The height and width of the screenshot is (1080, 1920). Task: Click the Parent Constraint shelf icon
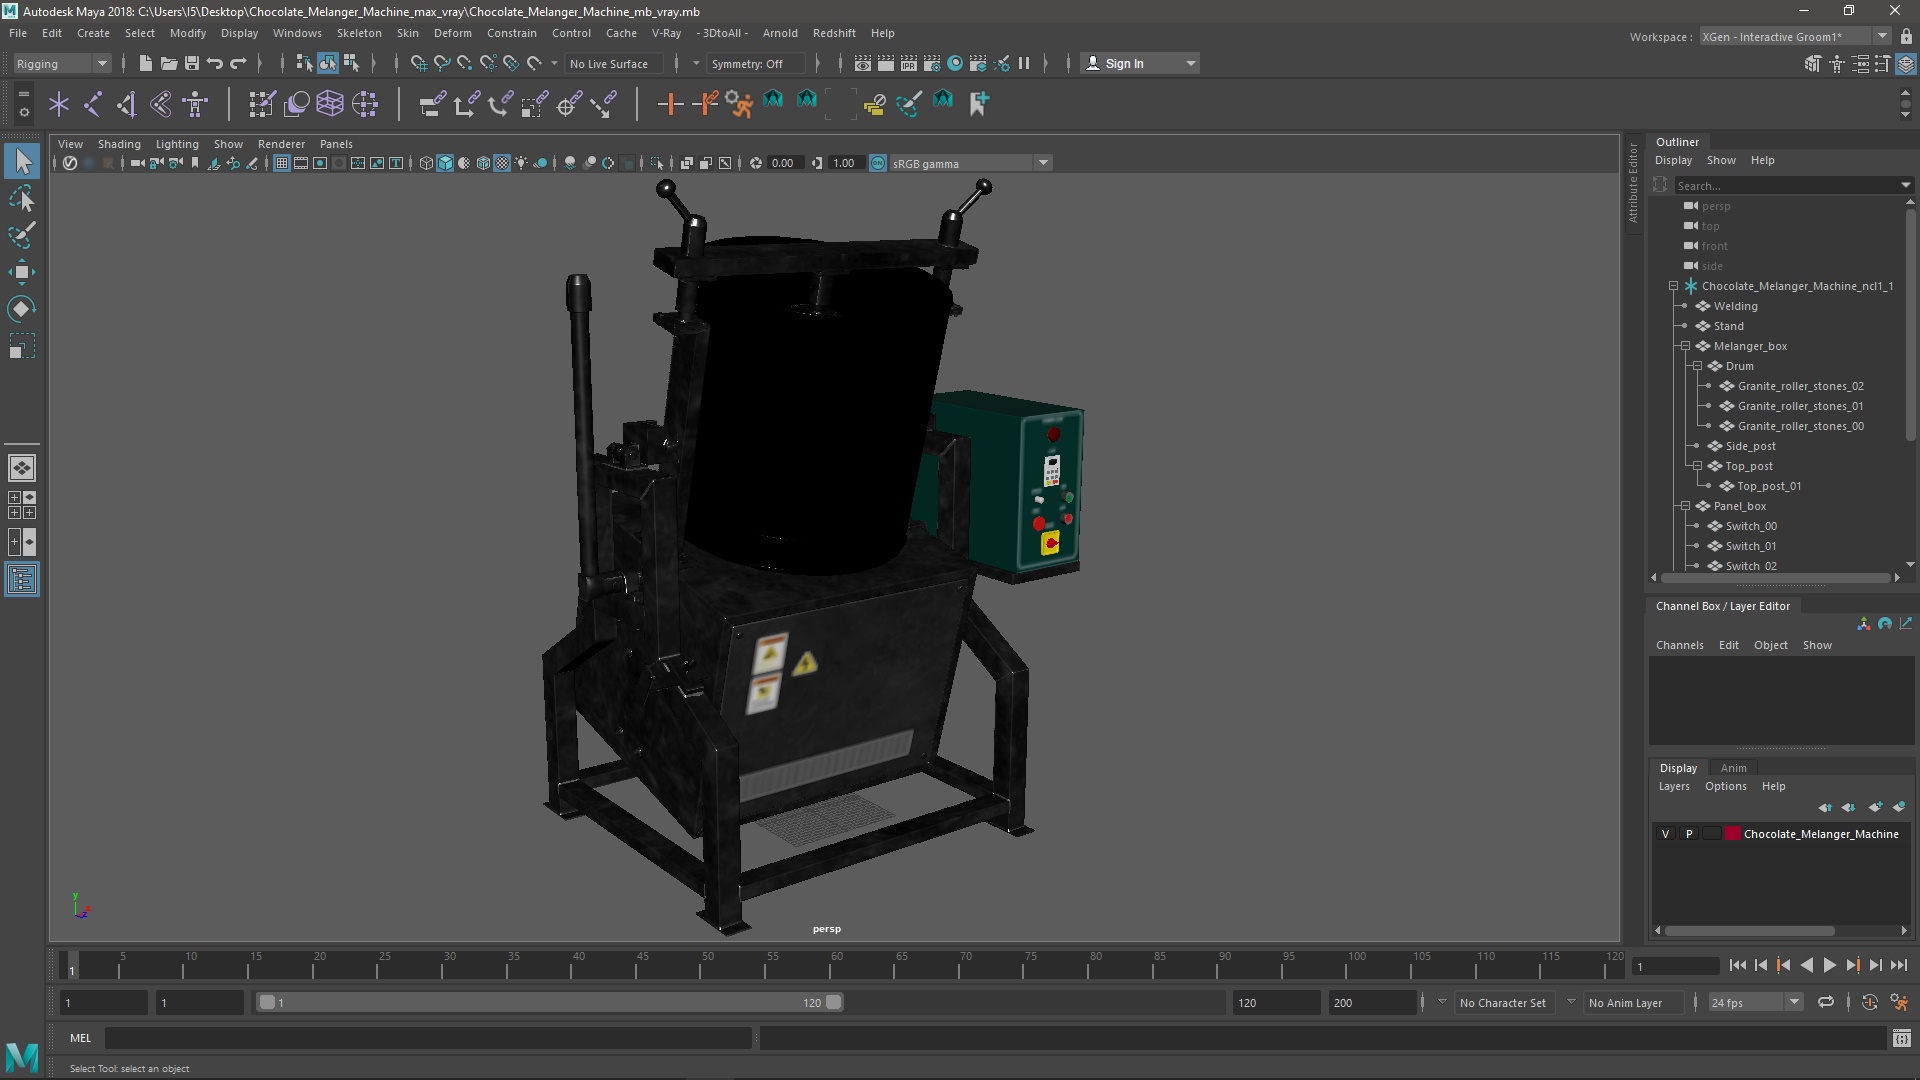click(x=432, y=104)
